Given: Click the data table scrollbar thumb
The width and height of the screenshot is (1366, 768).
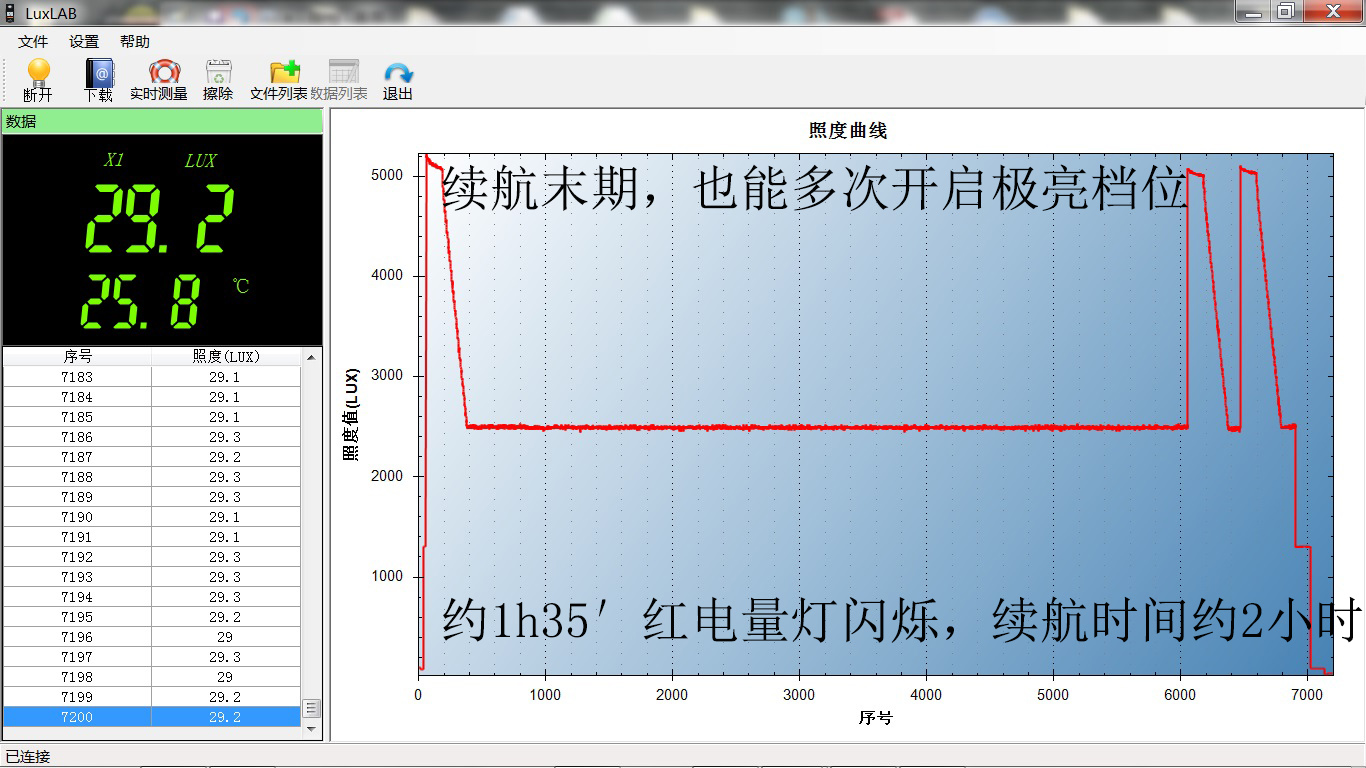Looking at the screenshot, I should (x=311, y=708).
